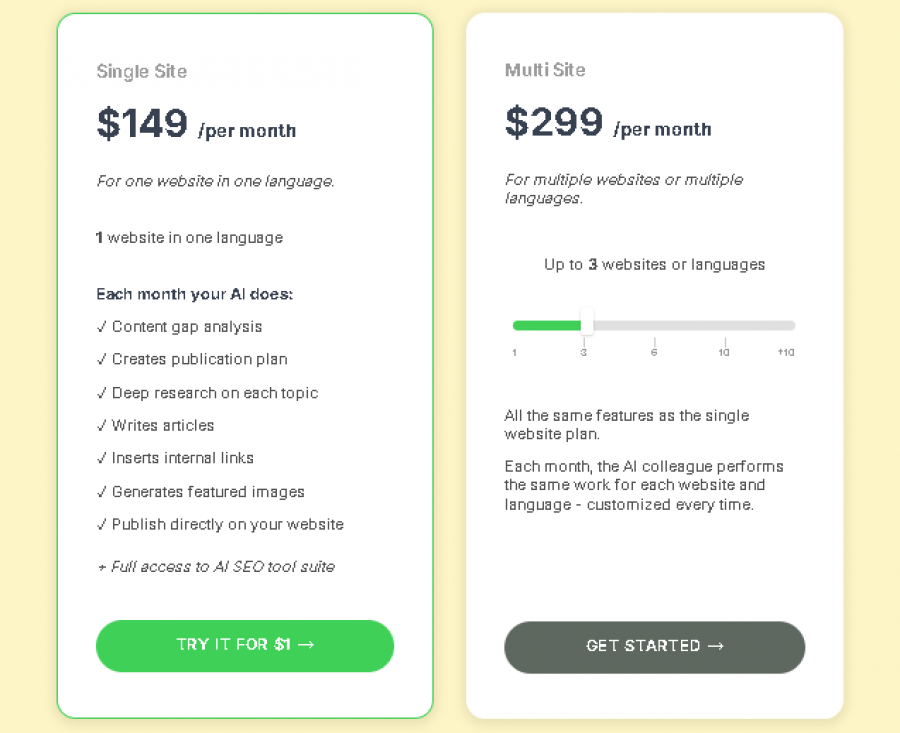The height and width of the screenshot is (733, 900).
Task: Click the checkmark beside Creates publication plan
Action: click(101, 359)
